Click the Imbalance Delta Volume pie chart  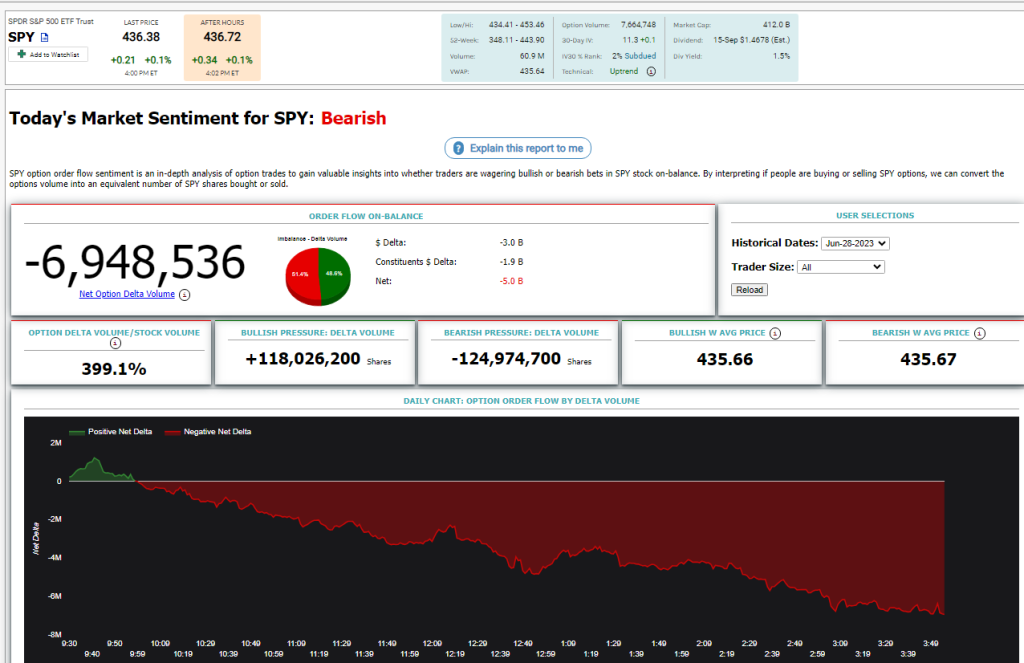[318, 276]
